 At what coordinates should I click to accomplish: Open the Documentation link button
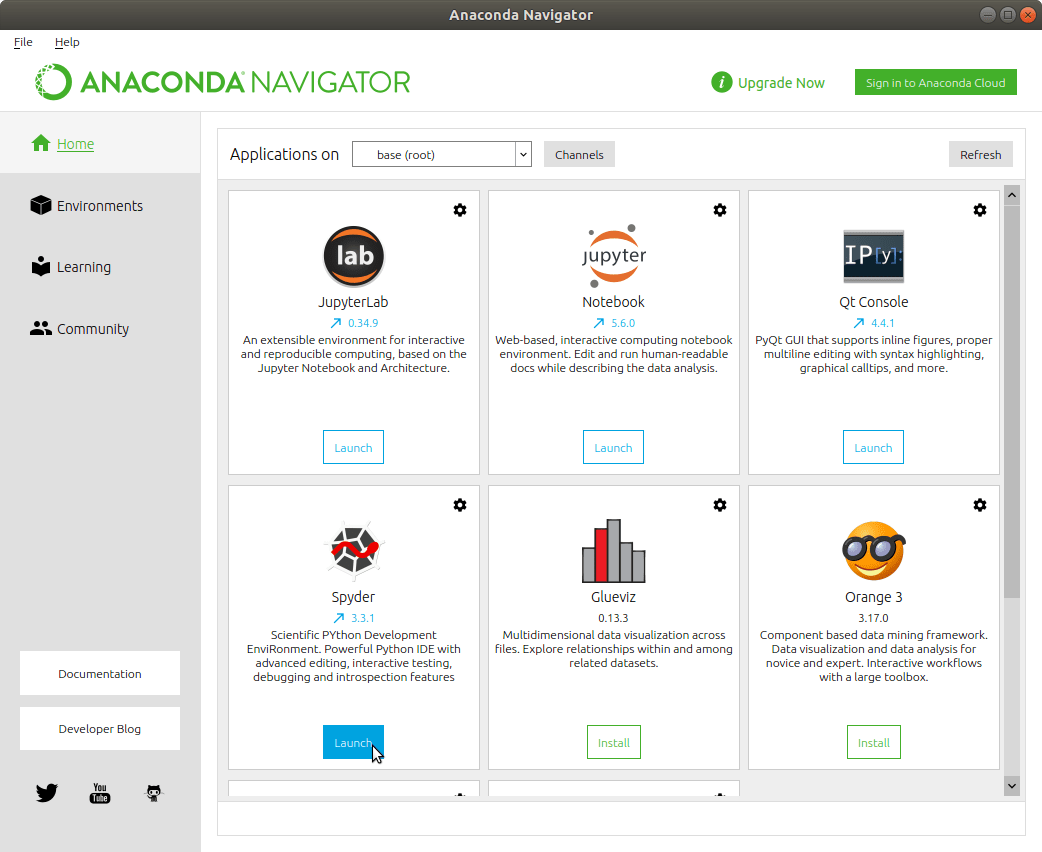100,673
